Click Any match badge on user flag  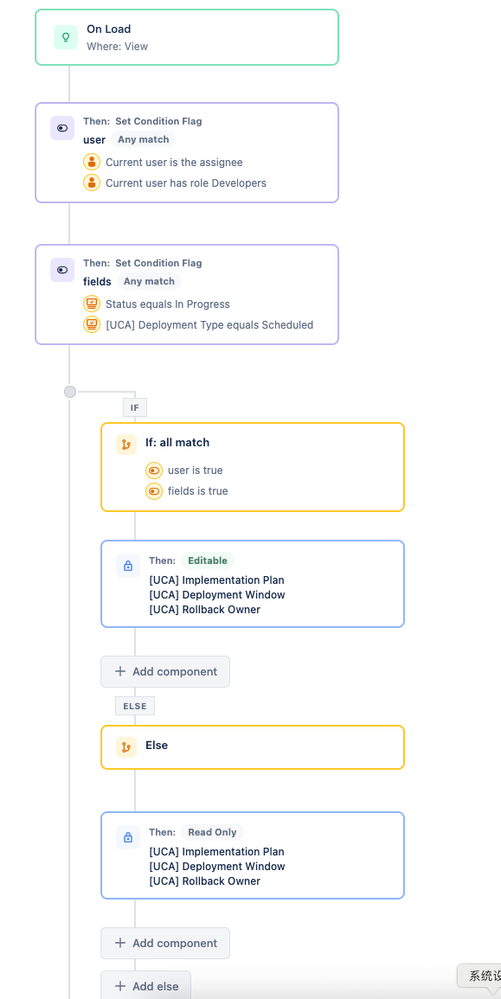click(143, 140)
